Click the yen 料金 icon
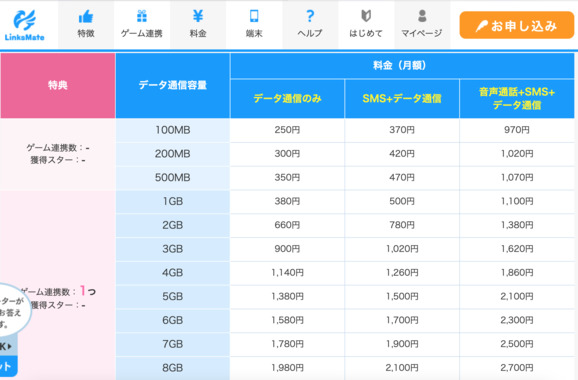The width and height of the screenshot is (578, 380). [198, 16]
